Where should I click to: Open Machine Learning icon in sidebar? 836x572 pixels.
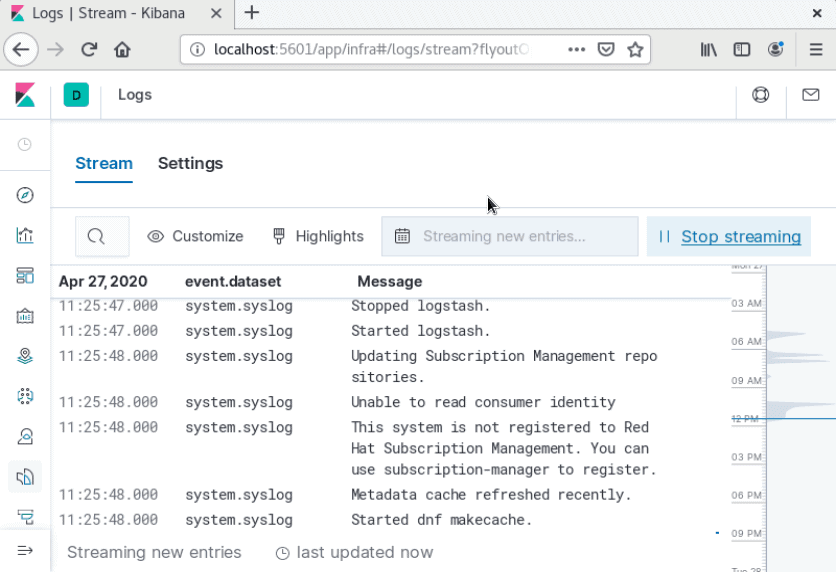coord(25,396)
